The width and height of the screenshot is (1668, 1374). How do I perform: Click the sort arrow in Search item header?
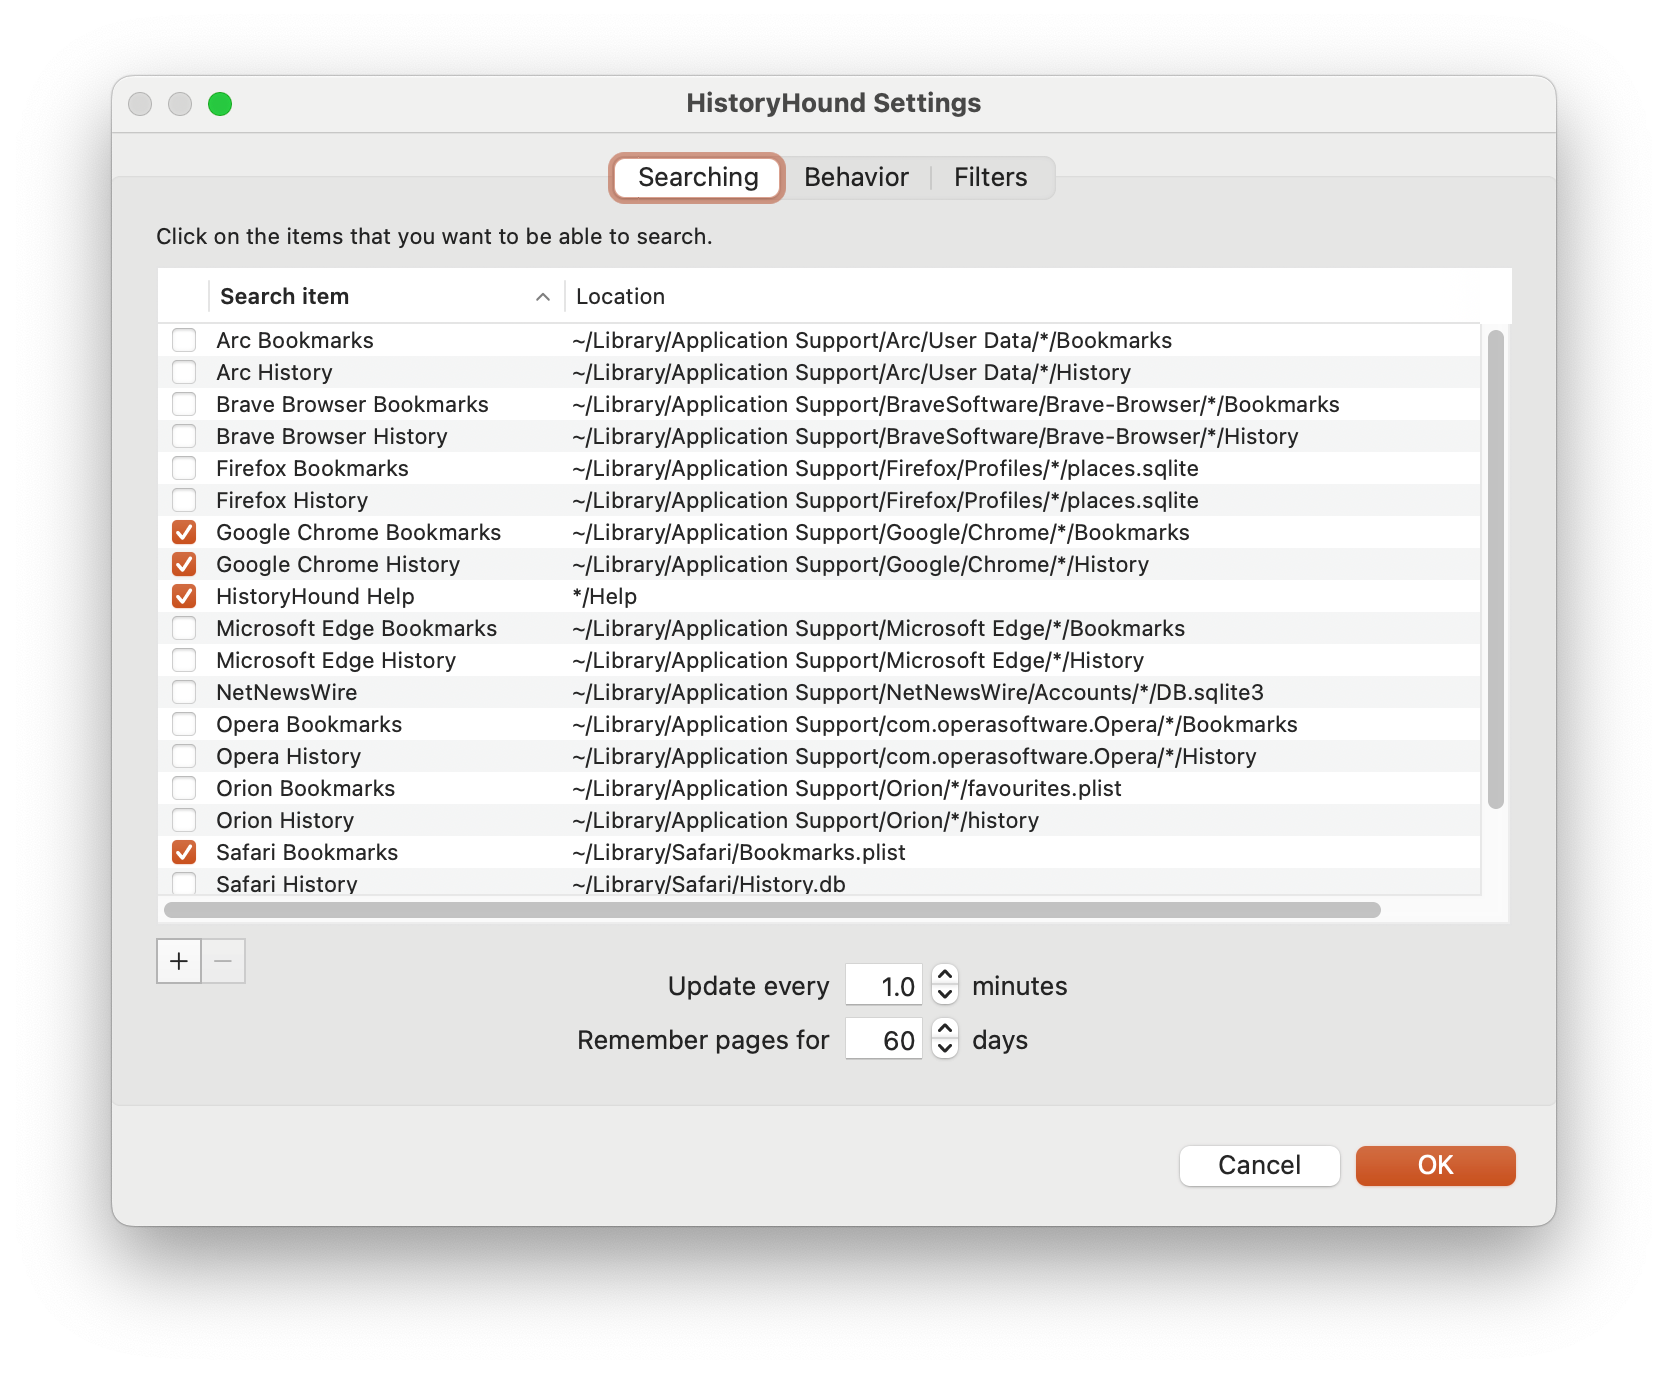tap(543, 297)
